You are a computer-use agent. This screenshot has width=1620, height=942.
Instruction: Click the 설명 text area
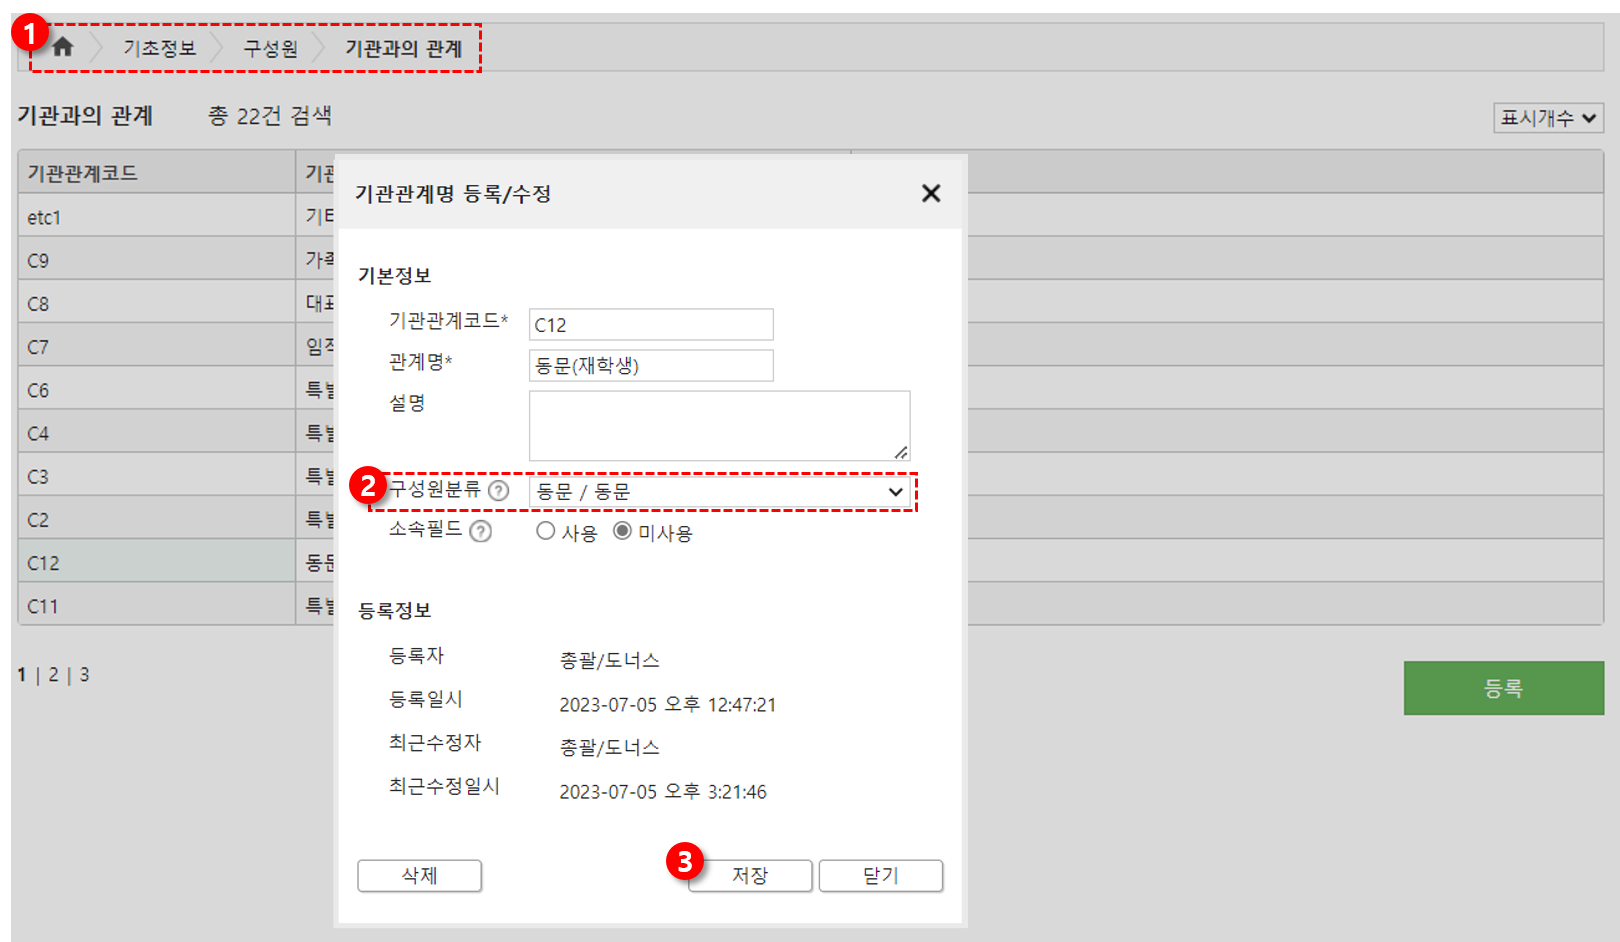718,425
